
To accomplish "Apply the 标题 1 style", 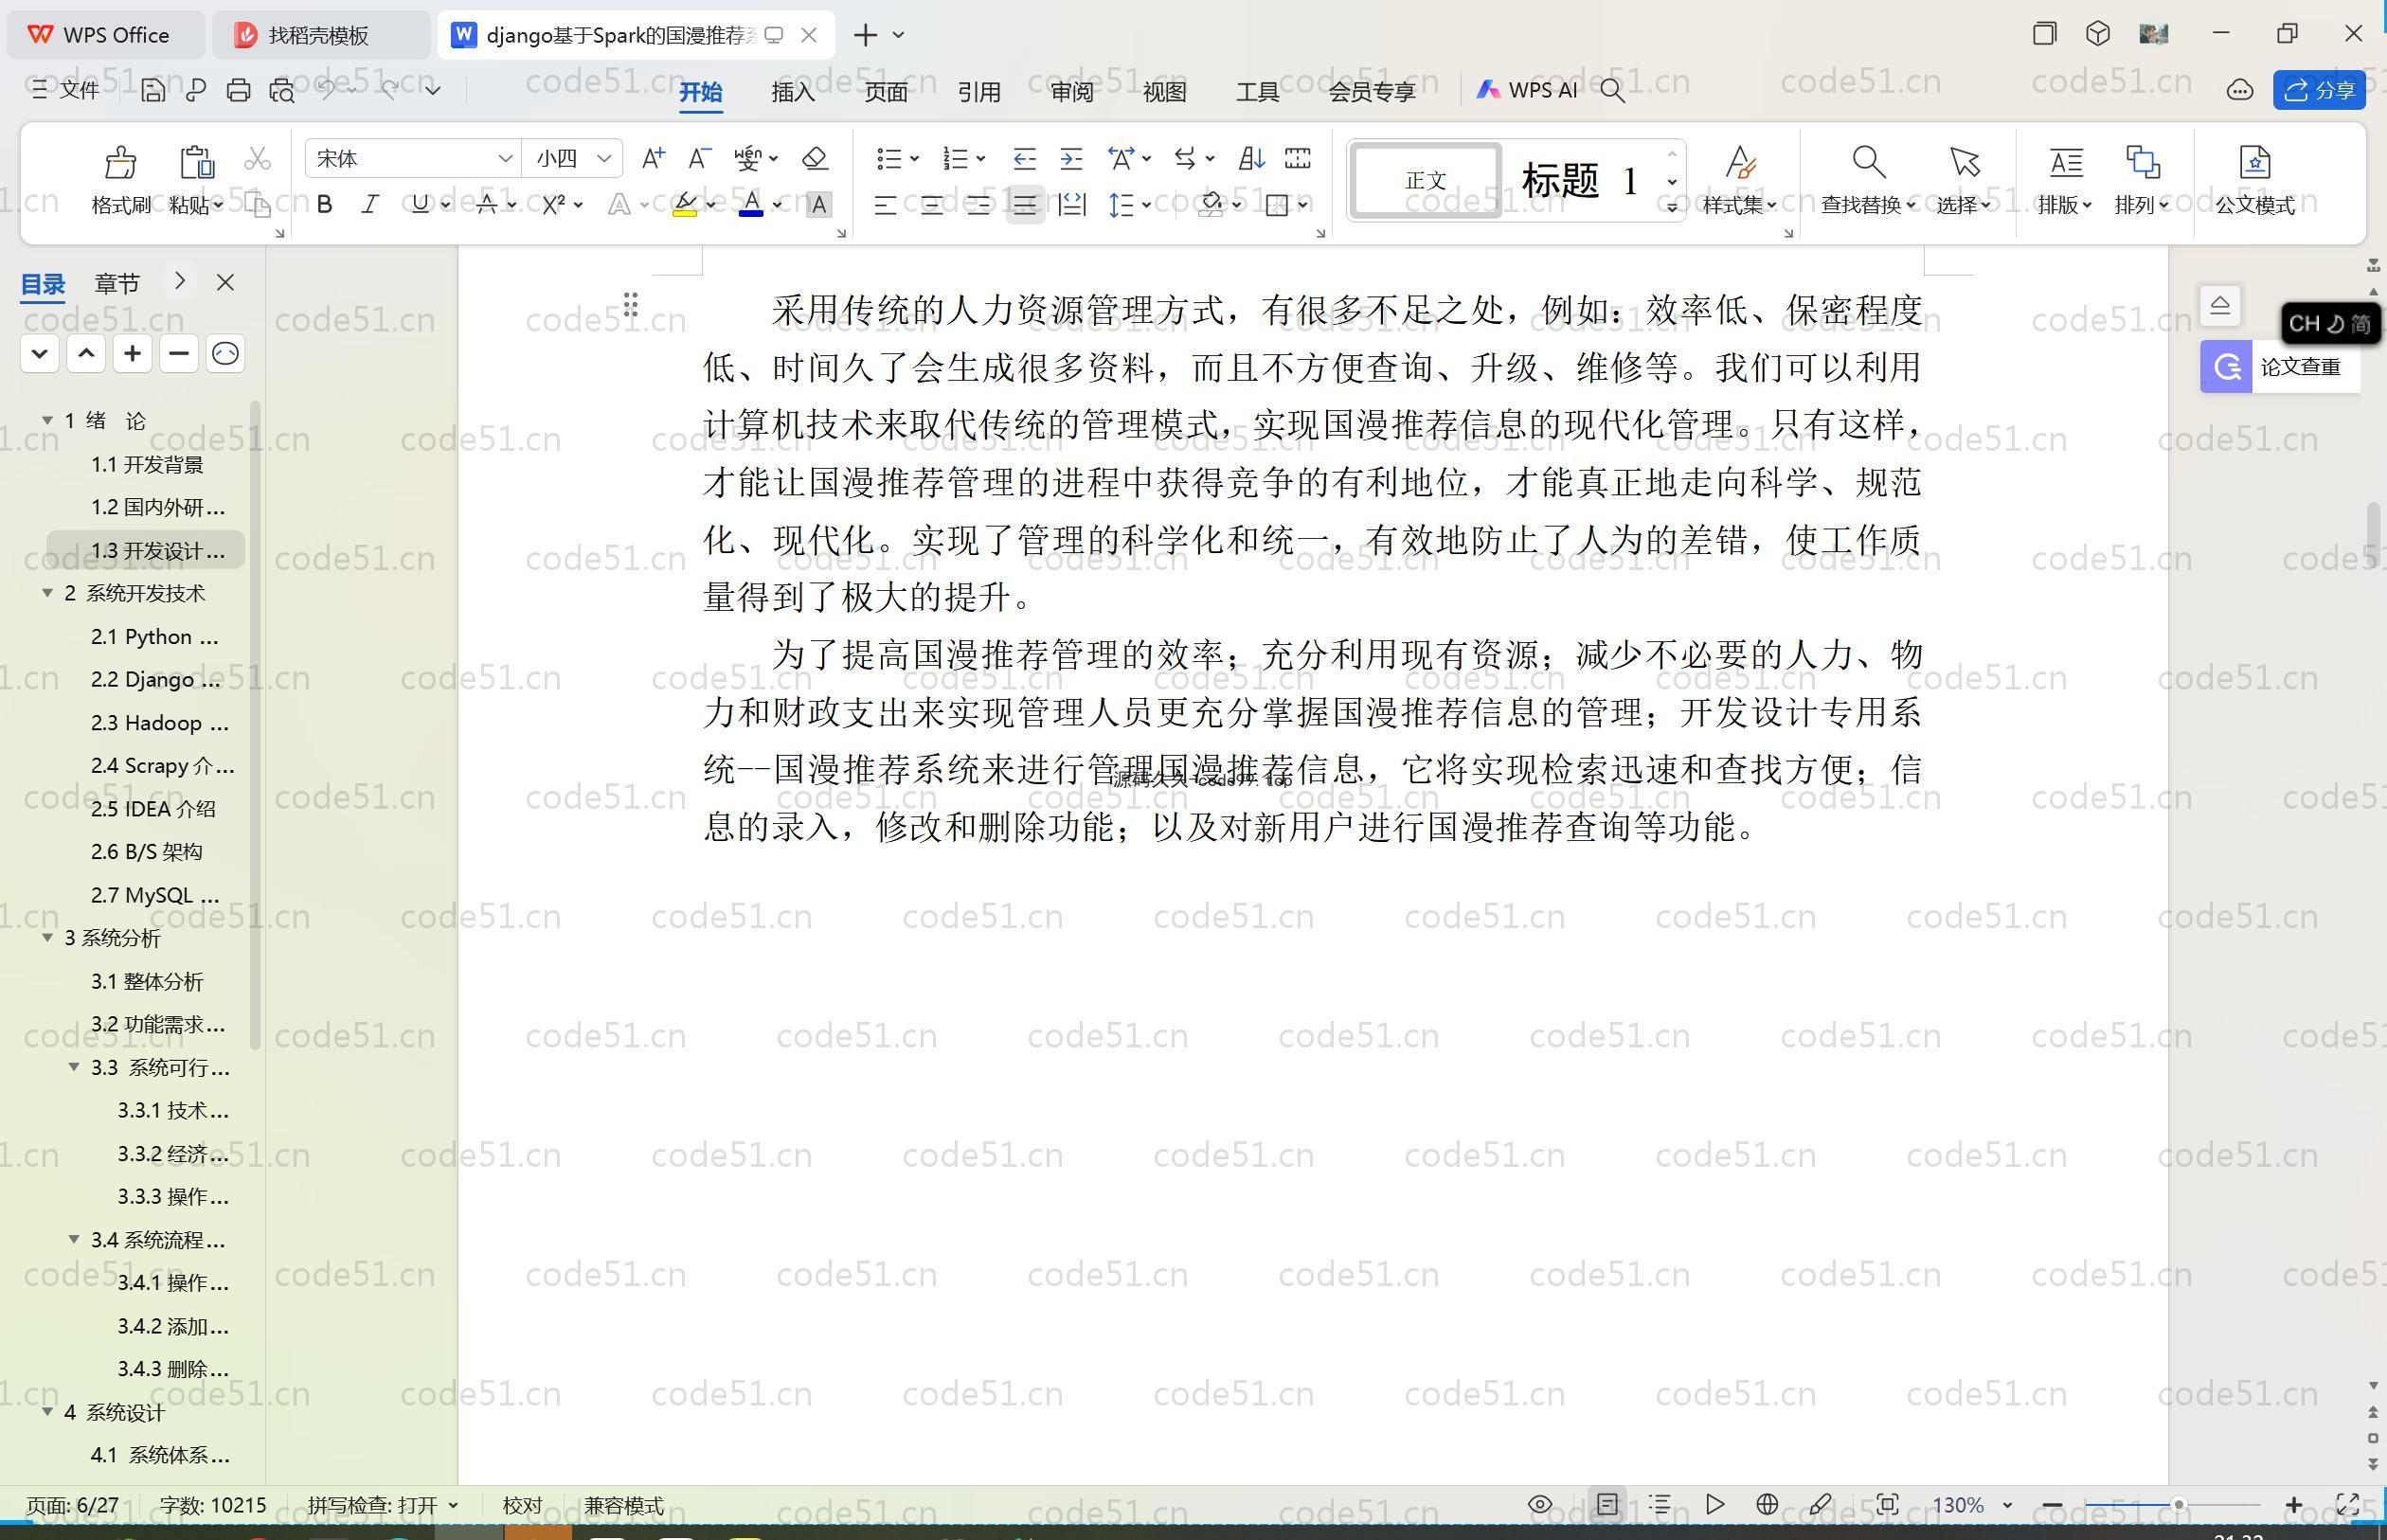I will pyautogui.click(x=1580, y=181).
